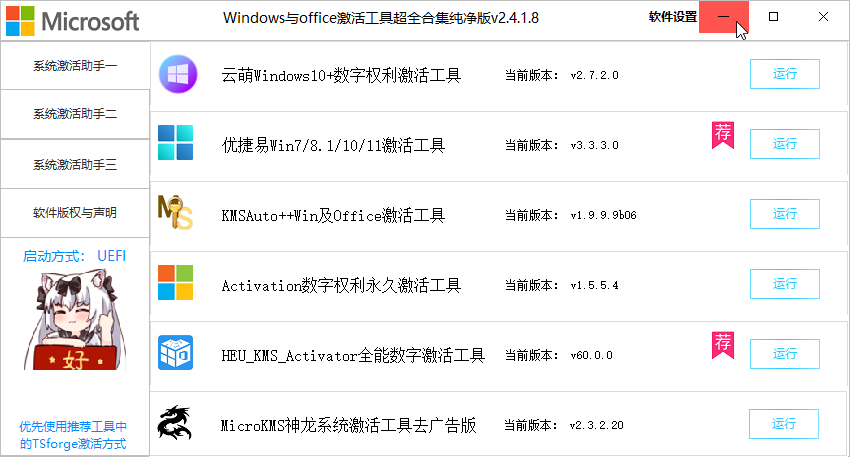Click the blue four-tile Win7/8.1/10/11 activator icon

click(175, 143)
